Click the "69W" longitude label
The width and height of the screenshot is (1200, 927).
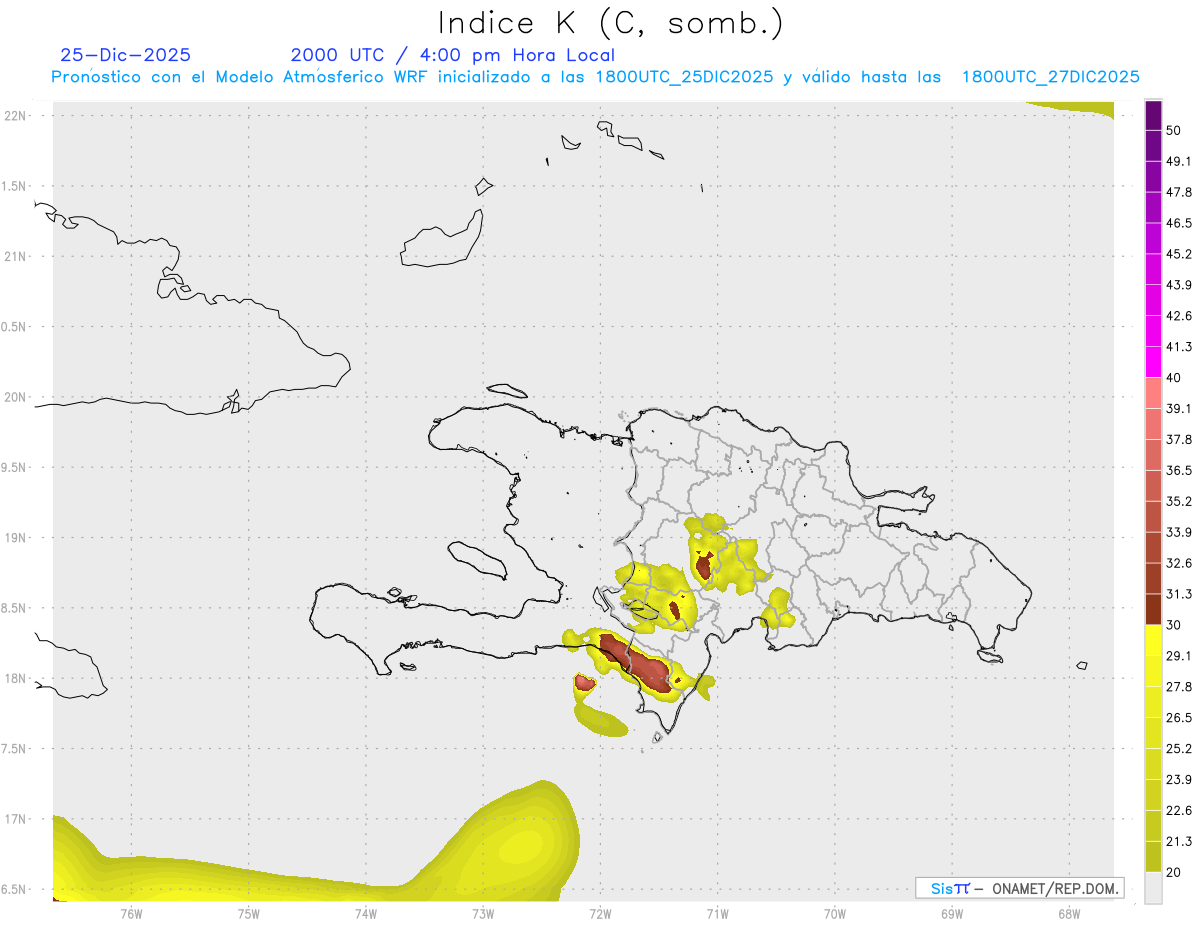point(951,914)
